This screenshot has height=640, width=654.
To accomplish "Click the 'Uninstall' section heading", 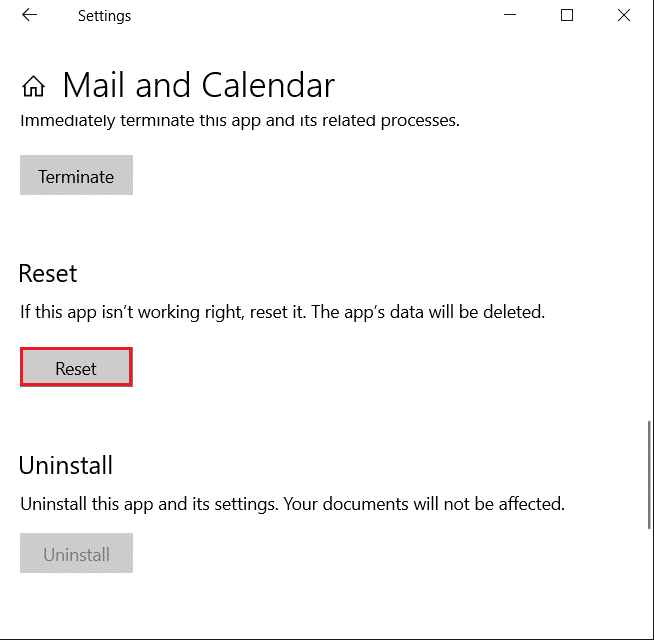I will (66, 465).
